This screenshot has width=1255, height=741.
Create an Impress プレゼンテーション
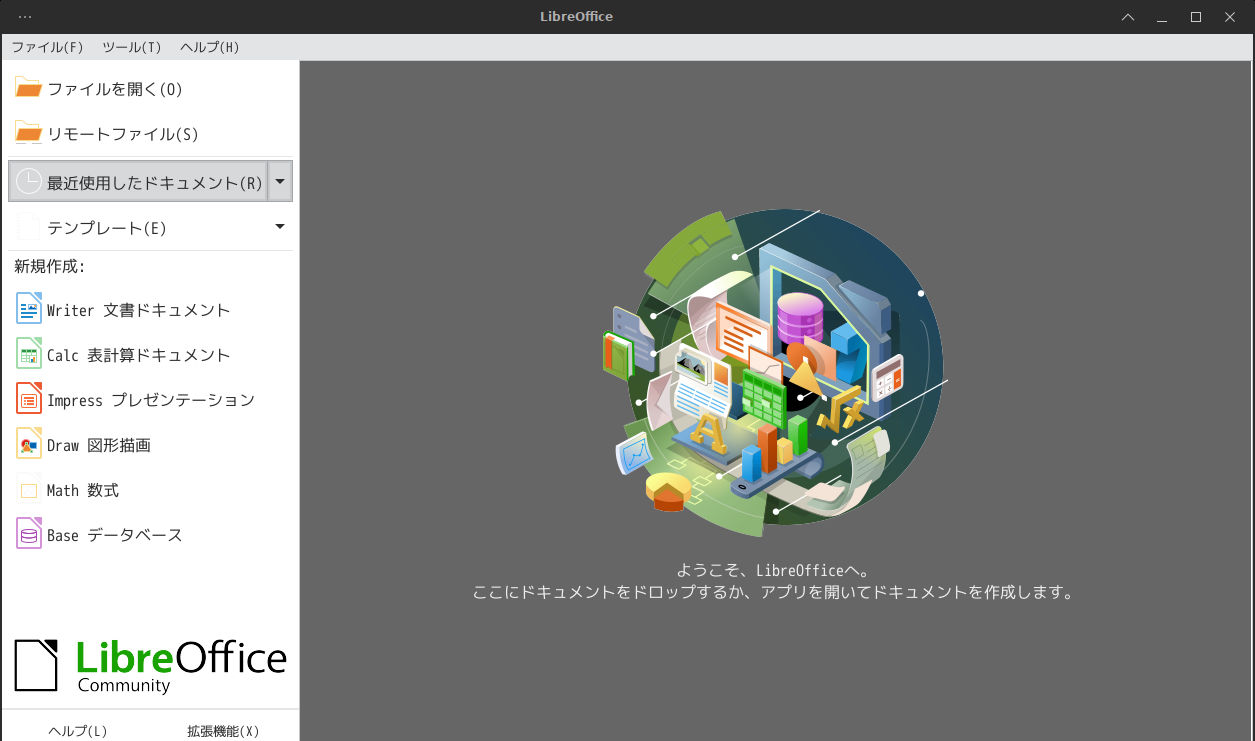(x=150, y=399)
